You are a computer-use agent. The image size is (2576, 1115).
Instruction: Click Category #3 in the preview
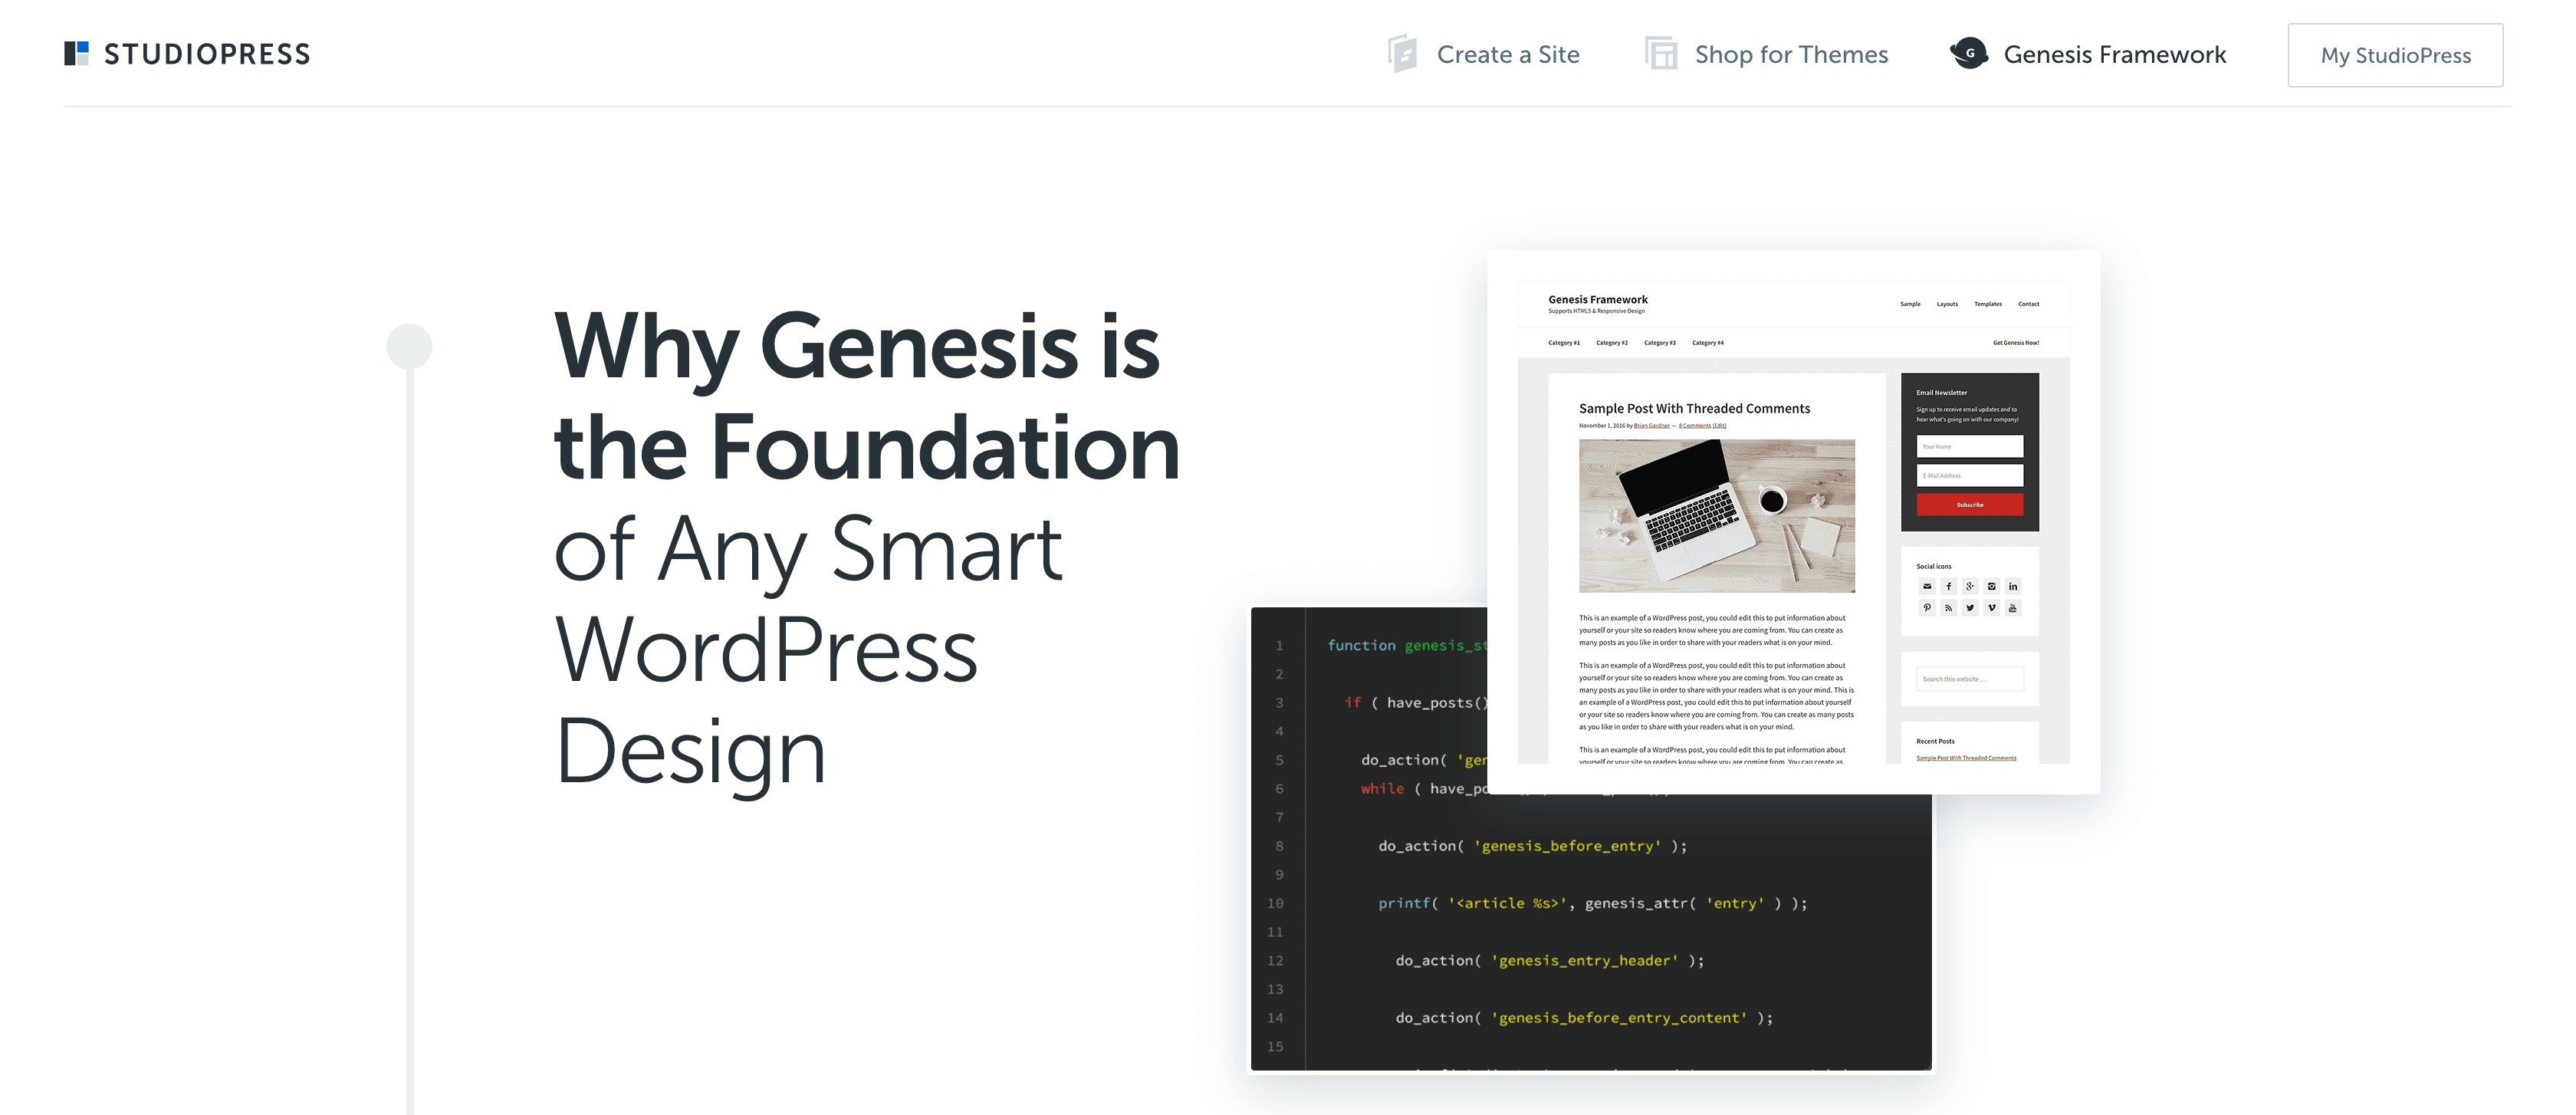[1660, 343]
